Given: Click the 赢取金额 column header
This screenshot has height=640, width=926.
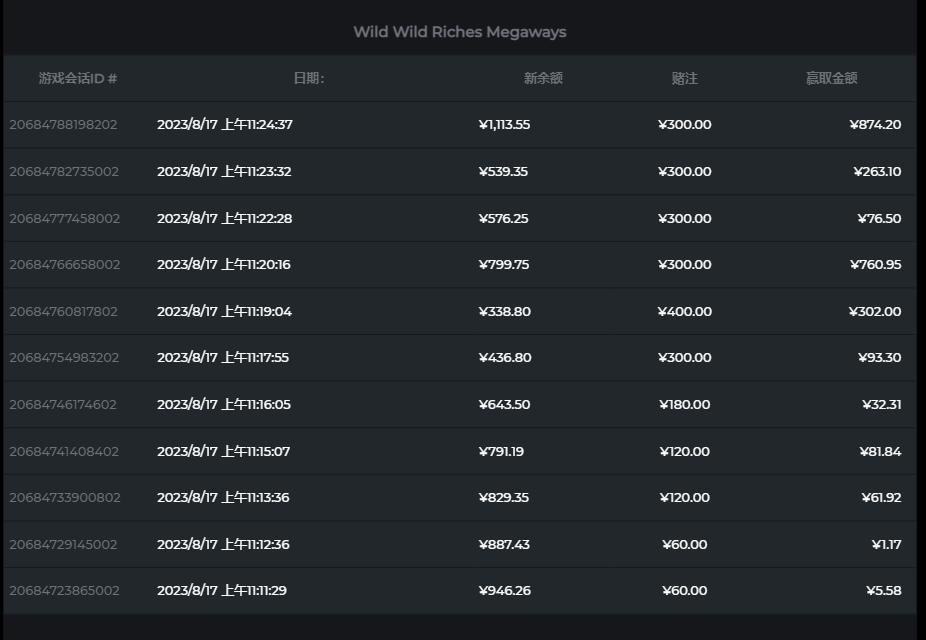Looking at the screenshot, I should click(x=832, y=78).
